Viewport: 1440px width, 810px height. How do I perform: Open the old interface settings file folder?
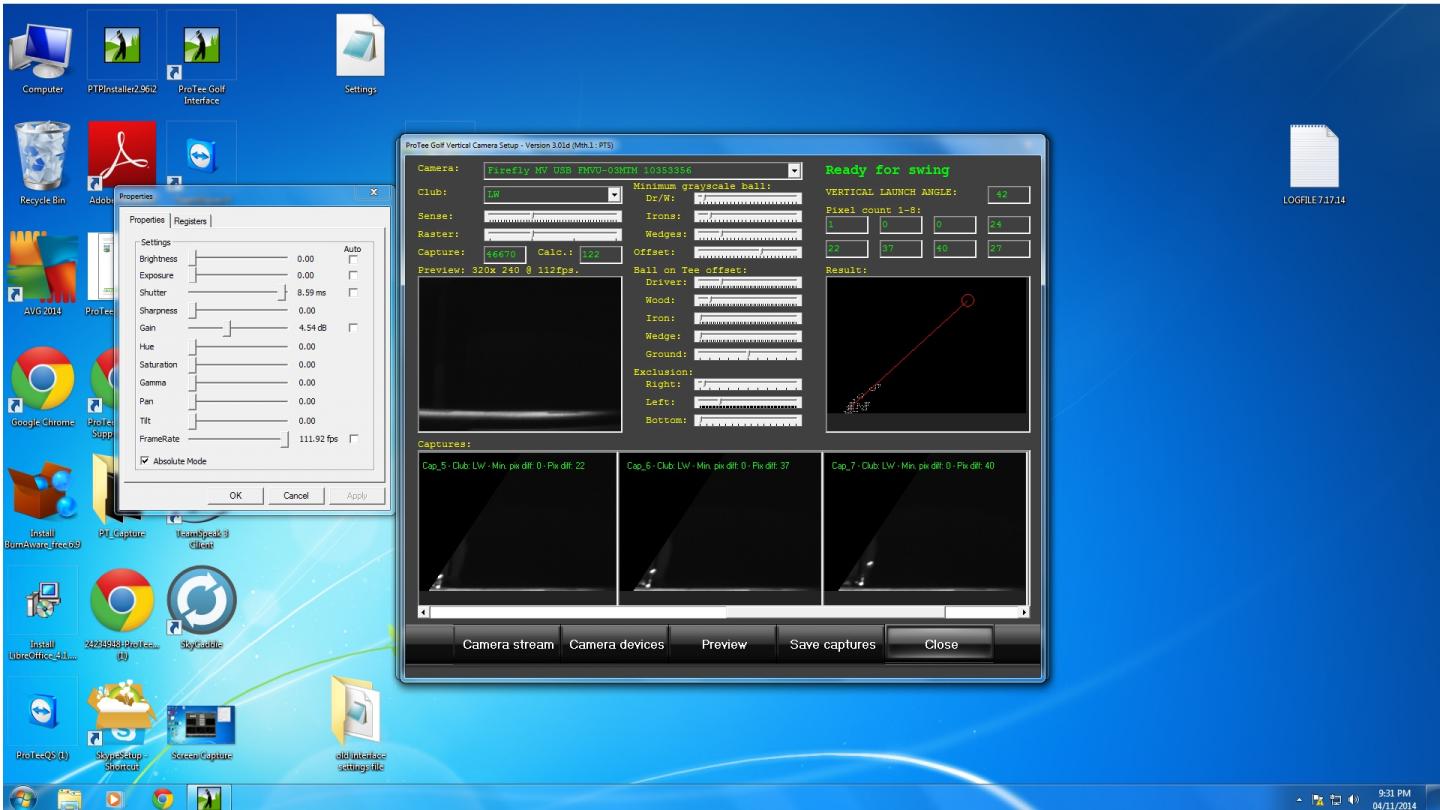point(360,726)
